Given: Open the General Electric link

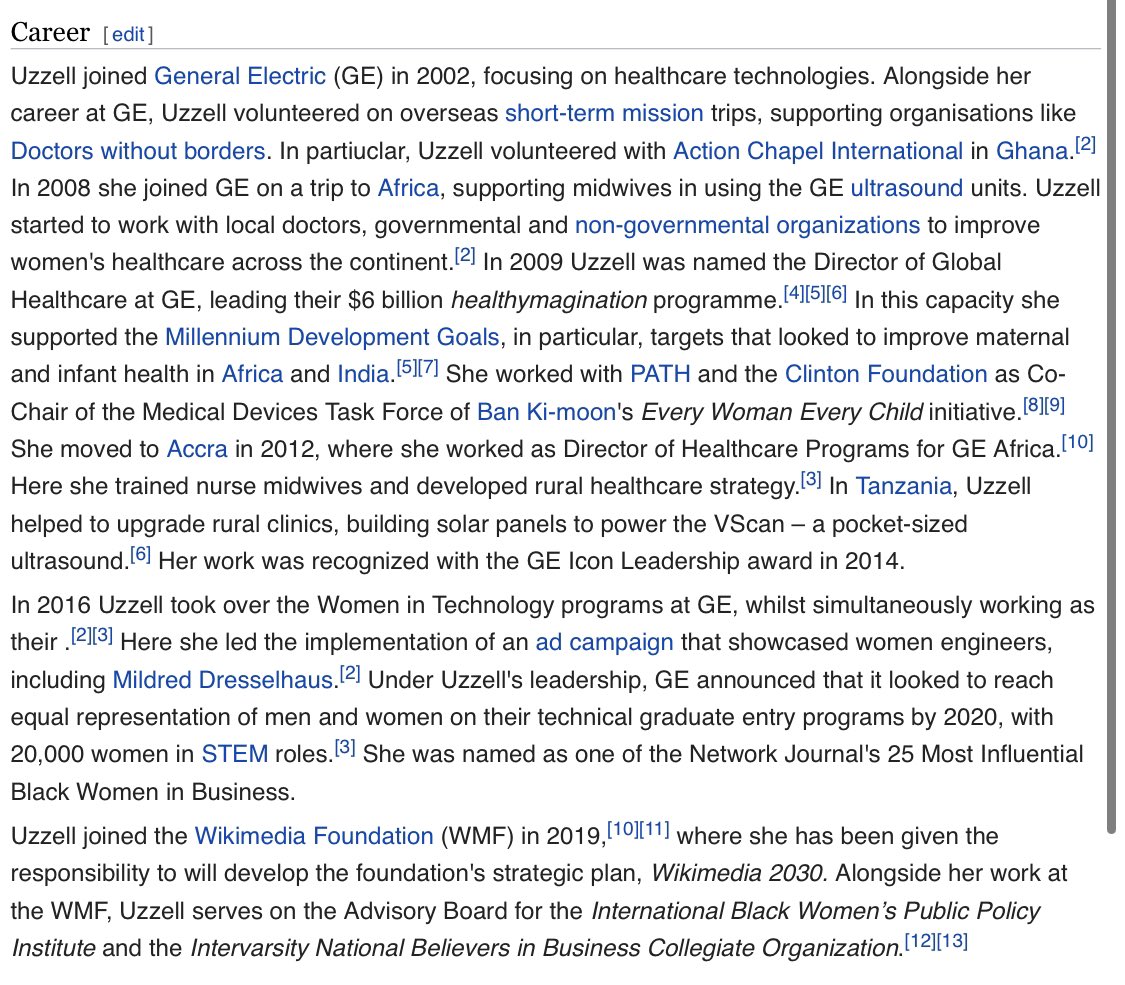Looking at the screenshot, I should (240, 76).
